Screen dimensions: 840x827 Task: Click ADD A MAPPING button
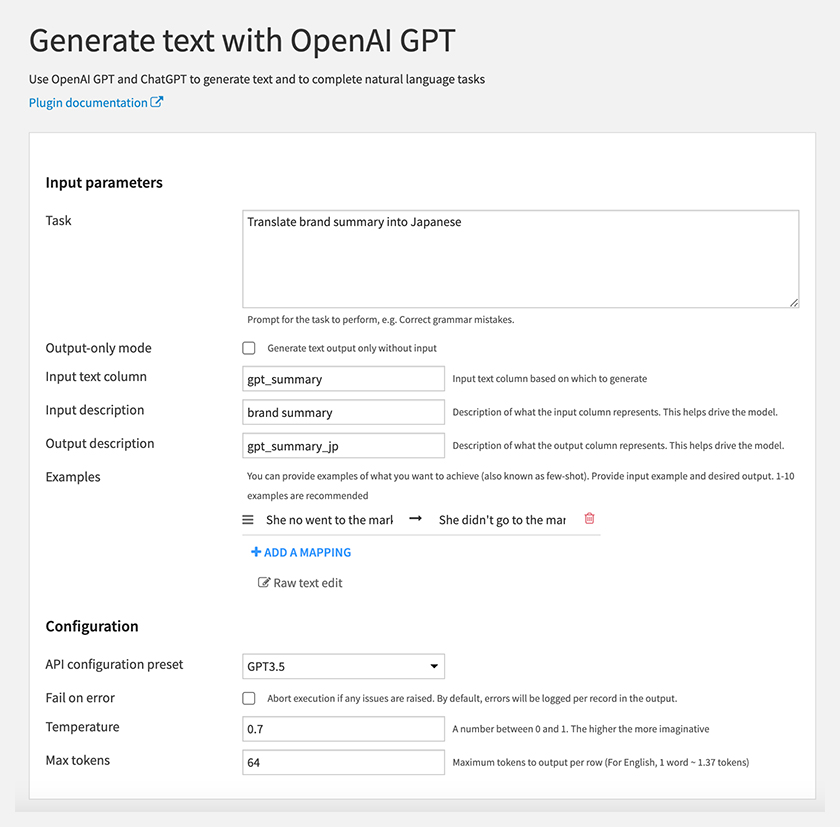pos(301,552)
